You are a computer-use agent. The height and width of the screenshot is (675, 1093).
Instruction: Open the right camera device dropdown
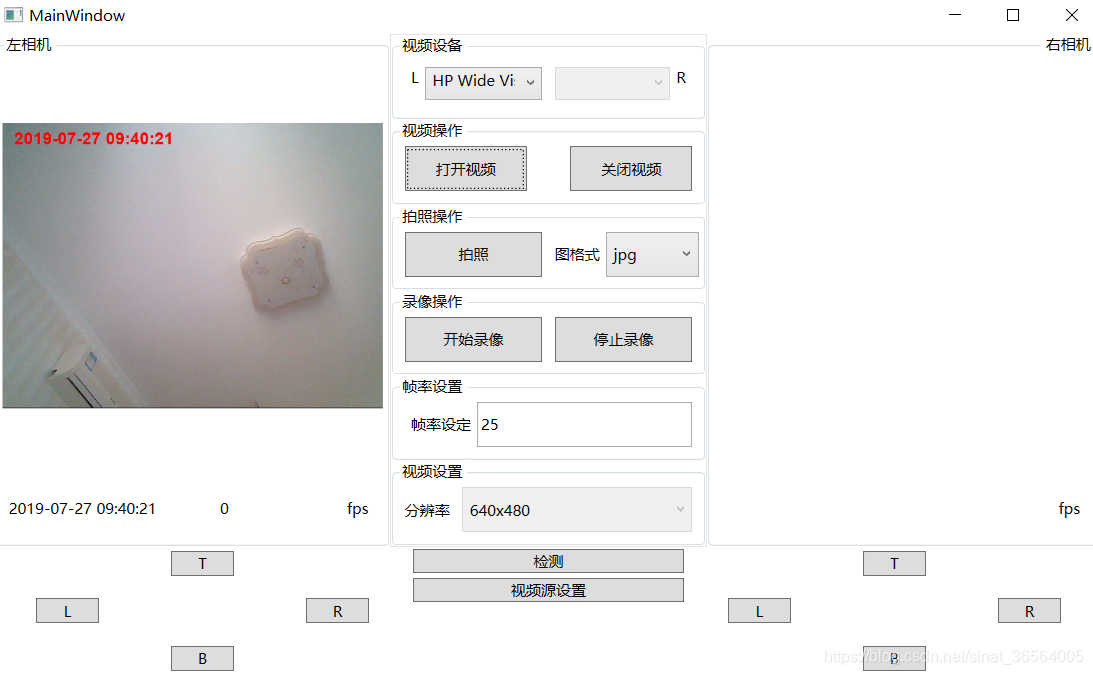(x=612, y=83)
